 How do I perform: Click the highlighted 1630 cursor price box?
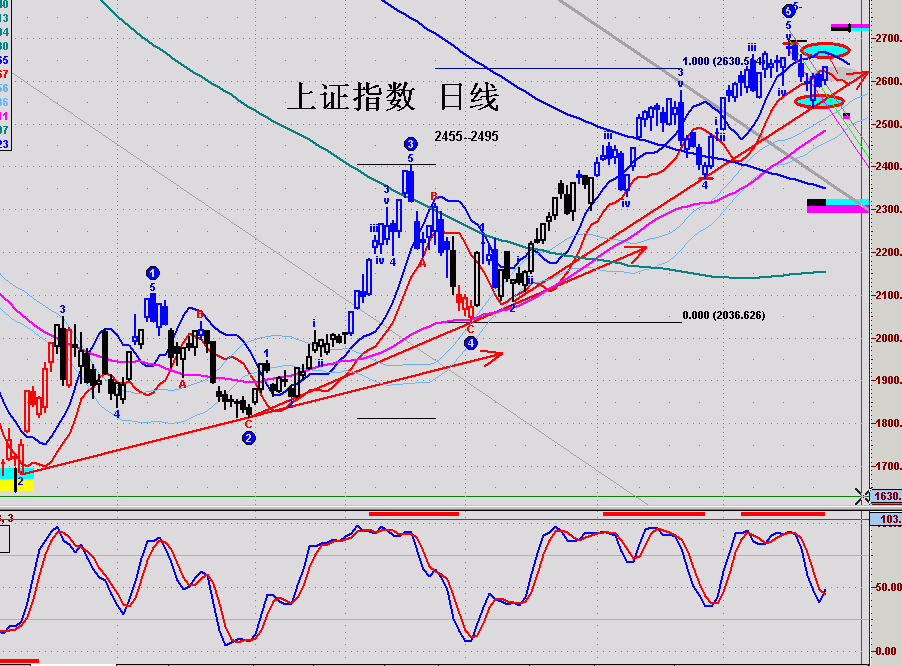pyautogui.click(x=886, y=496)
